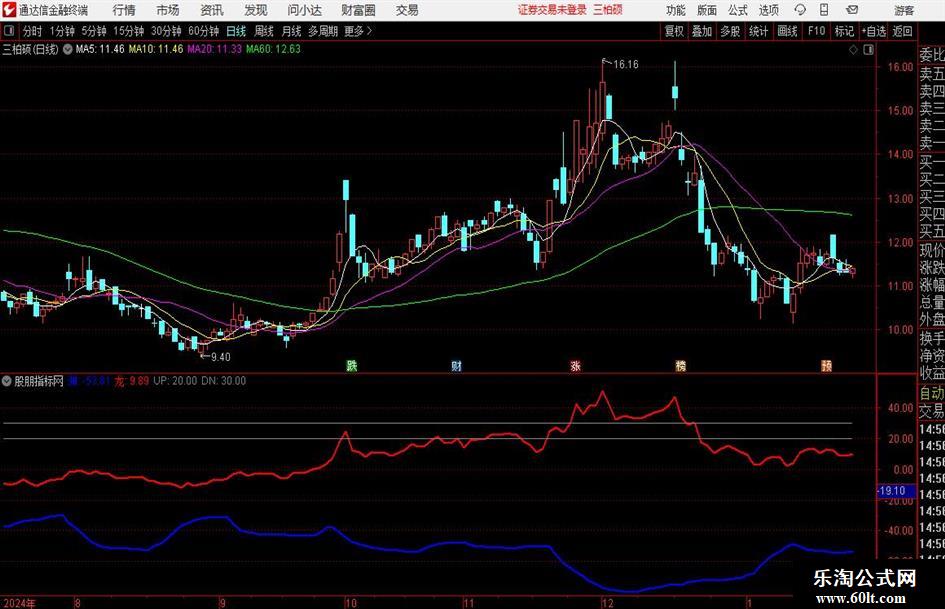The height and width of the screenshot is (609, 945).
Task: Open the 行情 menu
Action: [124, 10]
